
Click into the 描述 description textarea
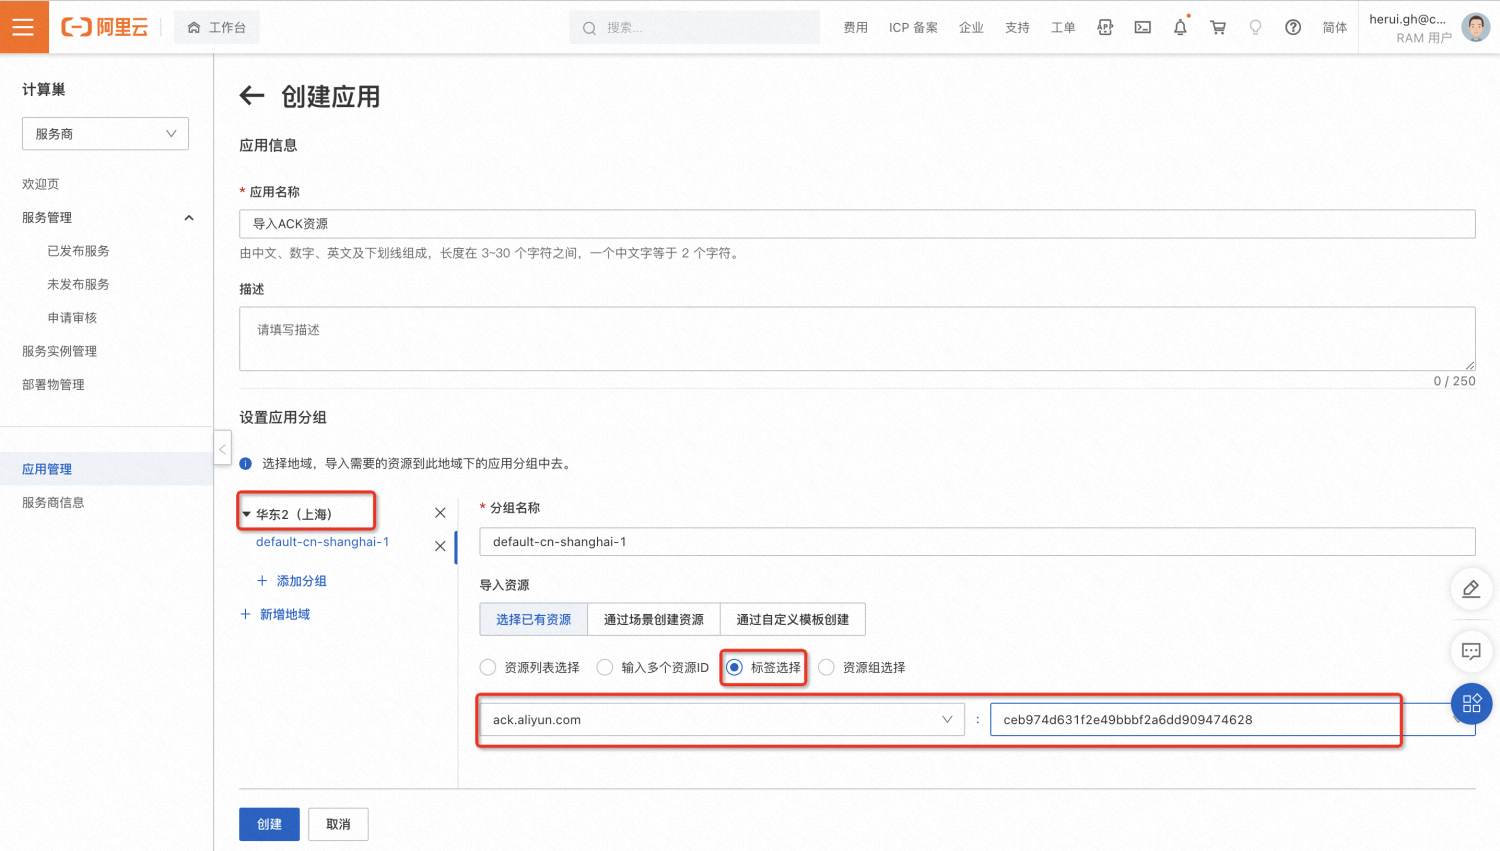tap(857, 338)
